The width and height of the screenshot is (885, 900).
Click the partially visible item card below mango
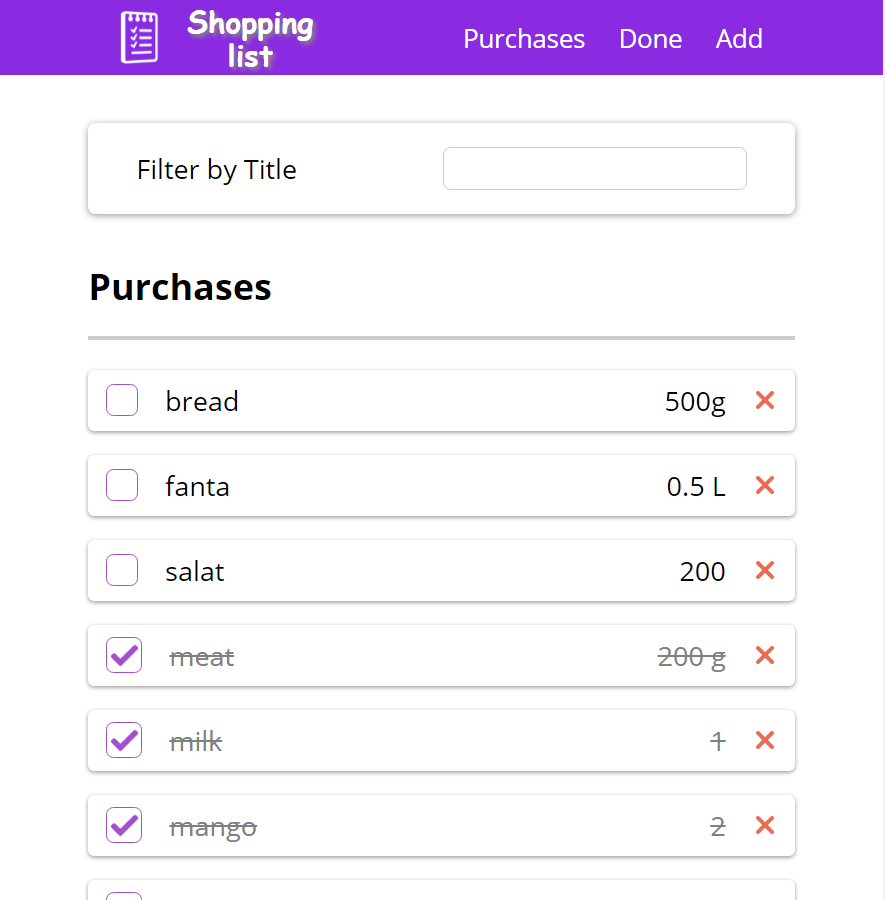[x=441, y=890]
